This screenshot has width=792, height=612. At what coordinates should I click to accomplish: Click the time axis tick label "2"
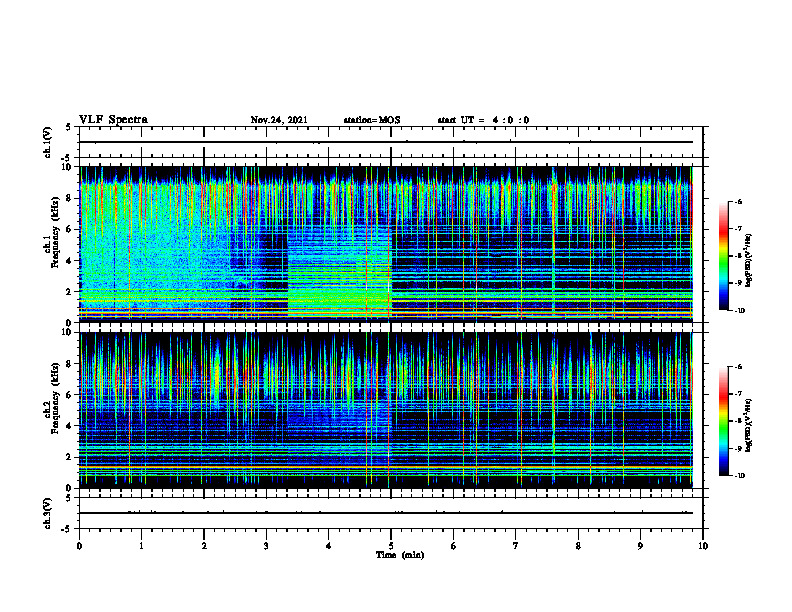[204, 546]
